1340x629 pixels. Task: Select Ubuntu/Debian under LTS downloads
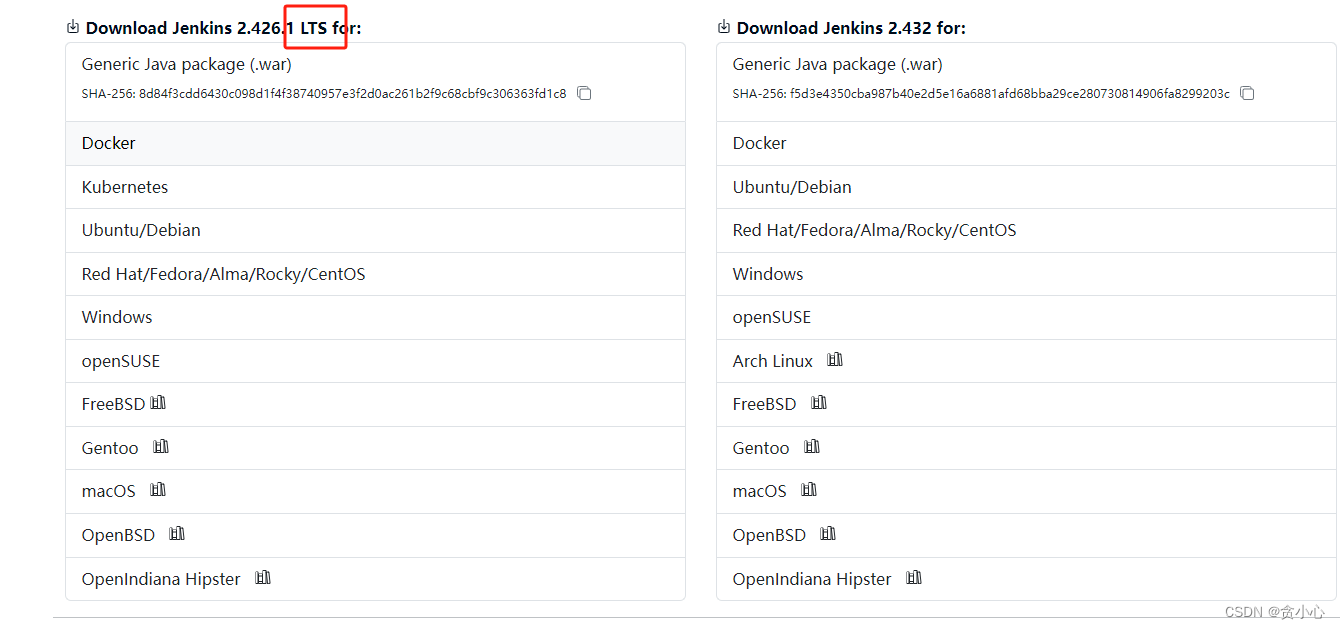(x=375, y=230)
